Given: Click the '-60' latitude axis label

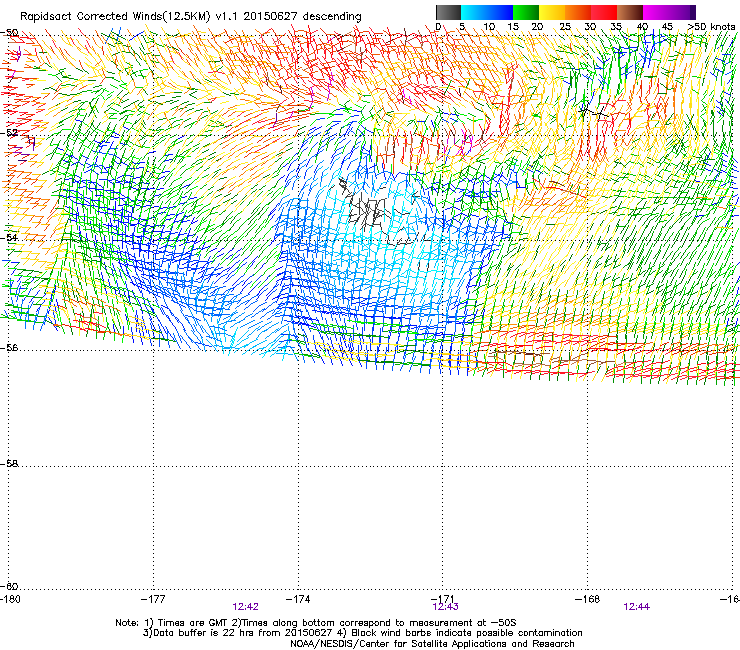Looking at the screenshot, I should click(9, 586).
